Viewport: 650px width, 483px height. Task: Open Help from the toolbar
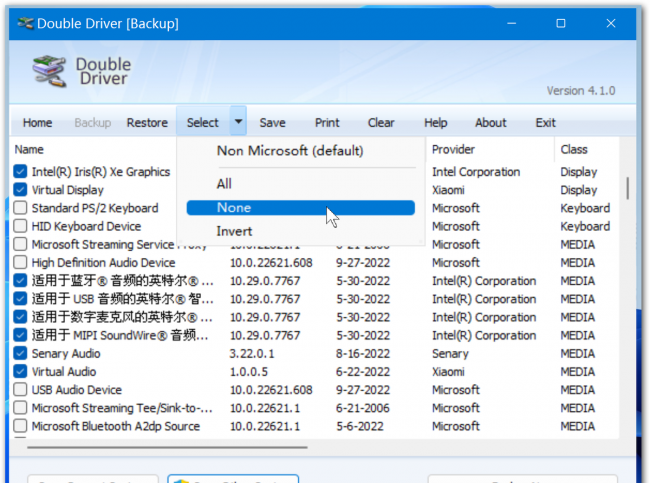pos(436,123)
